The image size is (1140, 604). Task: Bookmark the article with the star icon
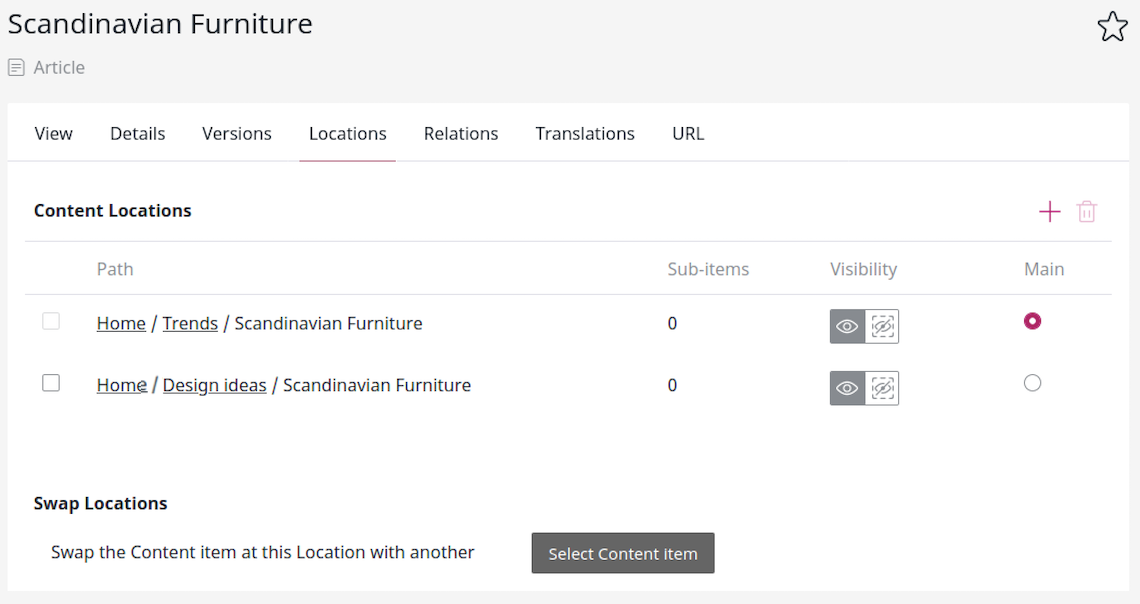[1112, 28]
